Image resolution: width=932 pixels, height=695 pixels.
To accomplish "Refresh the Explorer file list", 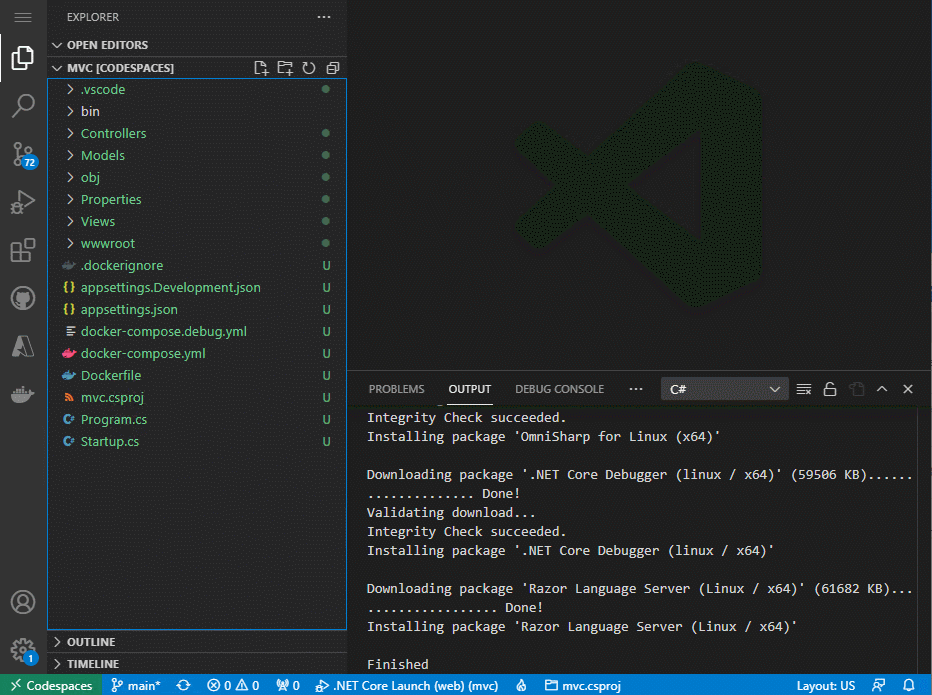I will click(x=308, y=68).
